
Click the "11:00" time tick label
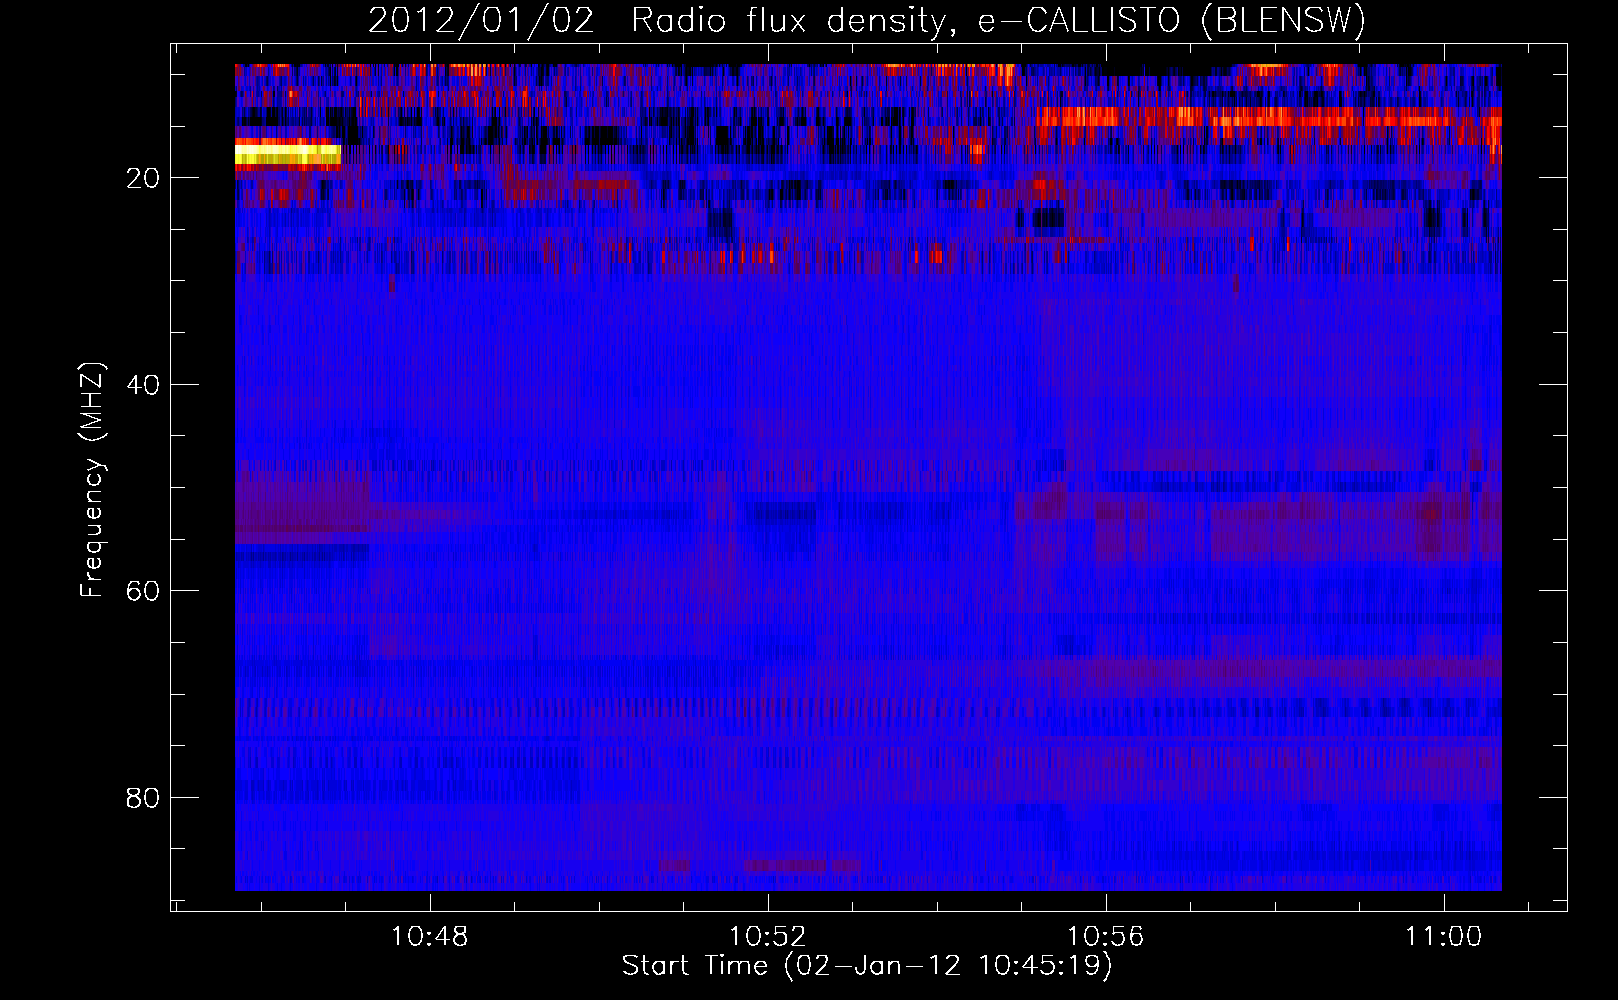(1444, 937)
